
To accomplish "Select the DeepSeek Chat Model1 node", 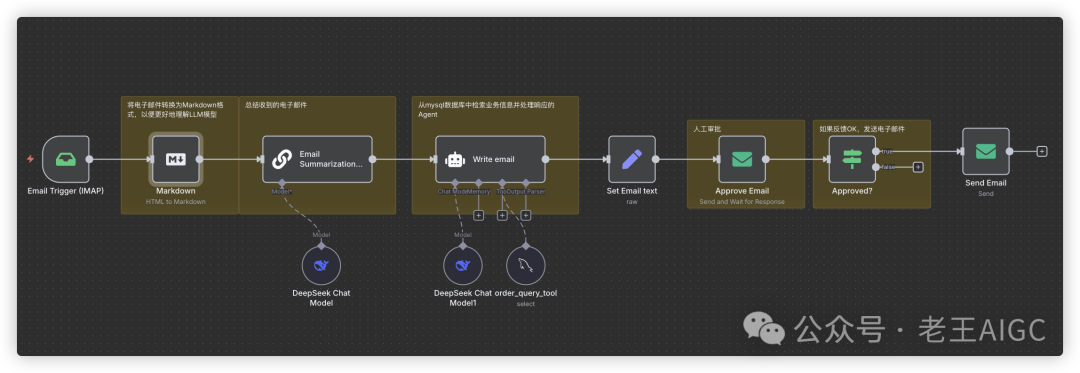I will click(x=463, y=266).
